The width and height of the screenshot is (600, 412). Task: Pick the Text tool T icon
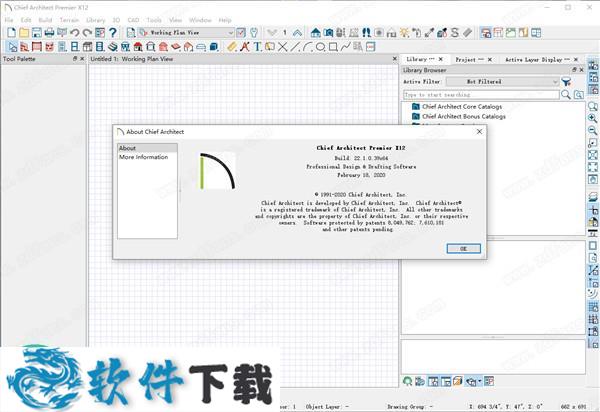pyautogui.click(x=258, y=47)
